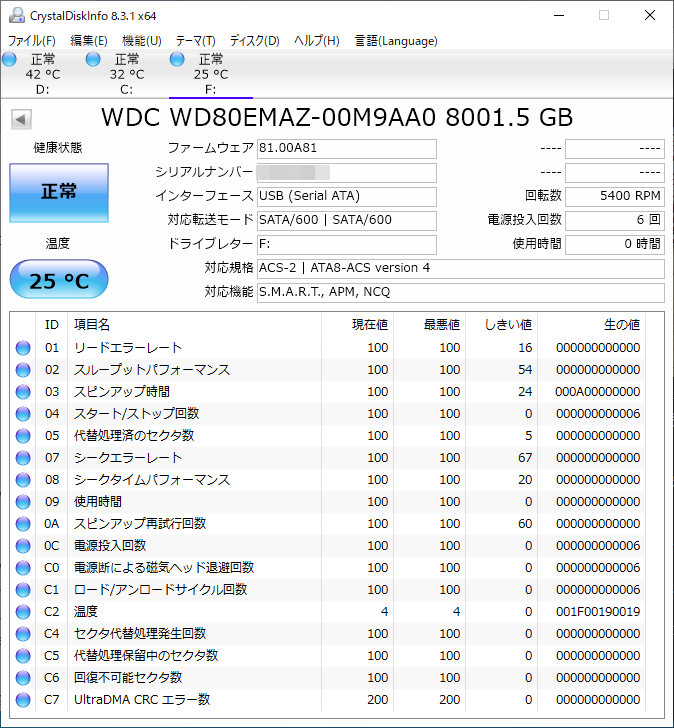Click raw value 000A00000000 in スピンアップ時間 row
Screen dimensions: 674x728
[x=597, y=392]
